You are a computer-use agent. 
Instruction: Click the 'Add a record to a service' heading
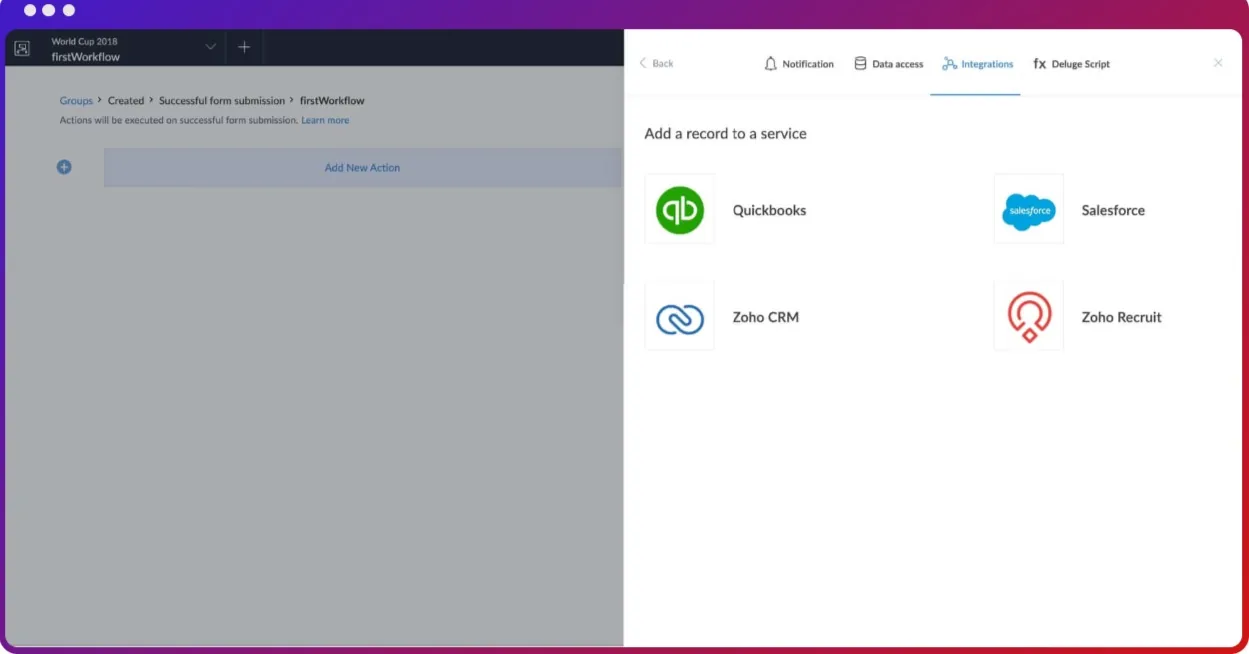click(725, 133)
